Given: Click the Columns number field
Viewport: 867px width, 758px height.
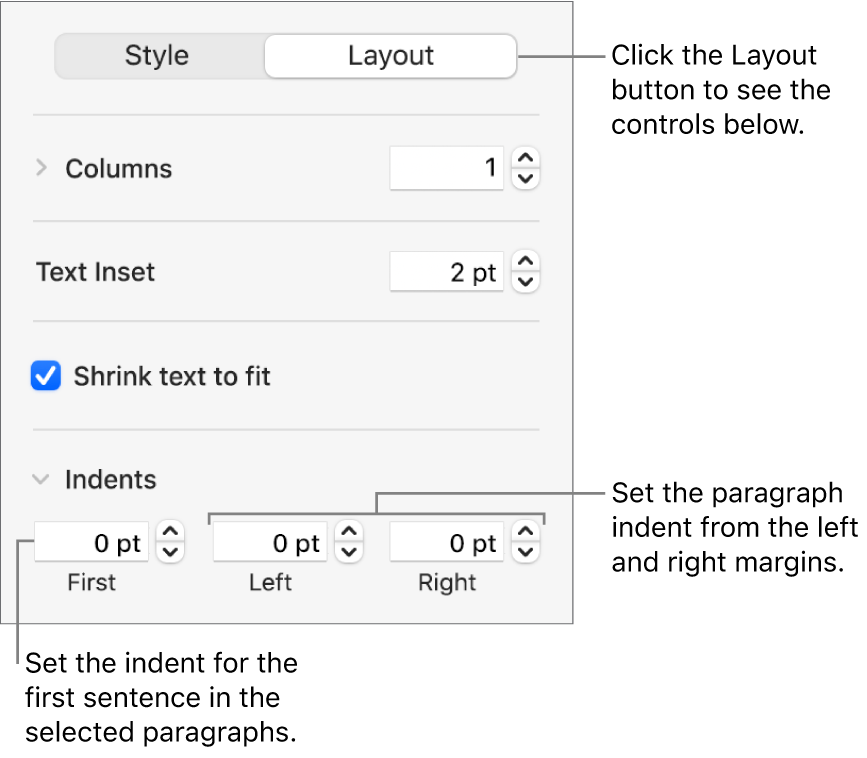Looking at the screenshot, I should click(446, 168).
